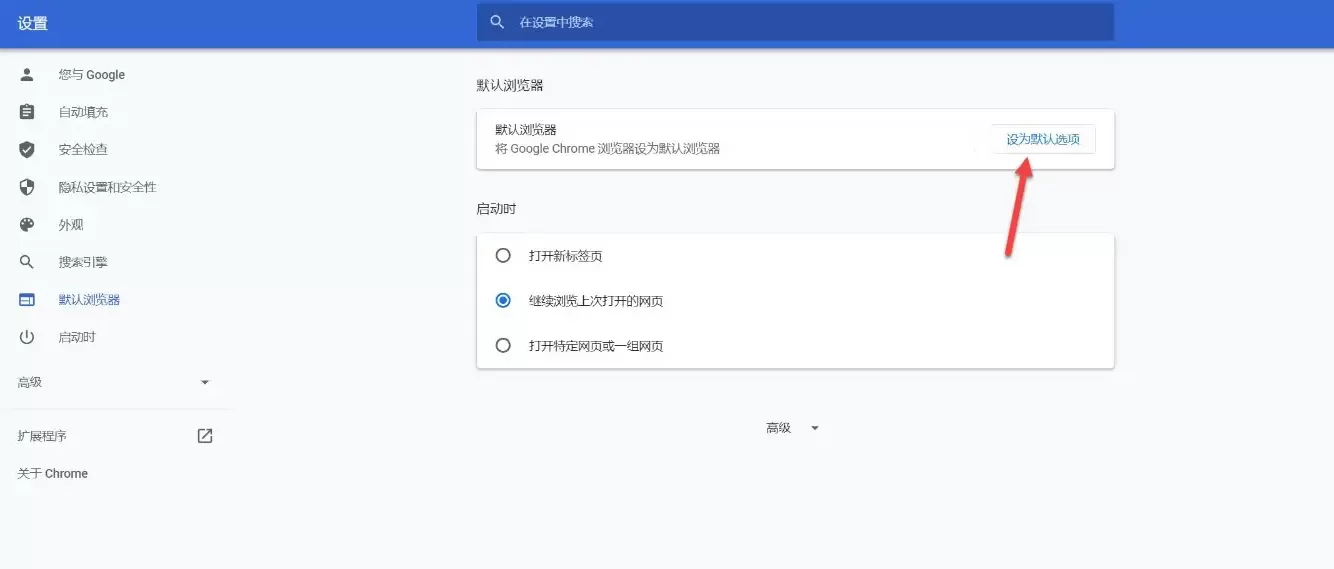The width and height of the screenshot is (1334, 569).
Task: Click the shield check icon for 安全检查
Action: click(x=27, y=150)
